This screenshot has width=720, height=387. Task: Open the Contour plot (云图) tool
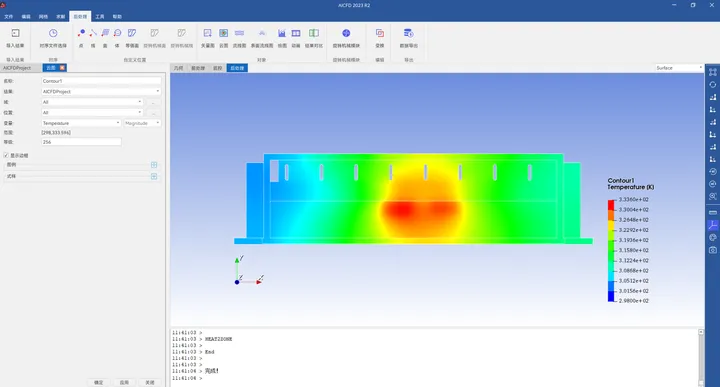pos(224,33)
